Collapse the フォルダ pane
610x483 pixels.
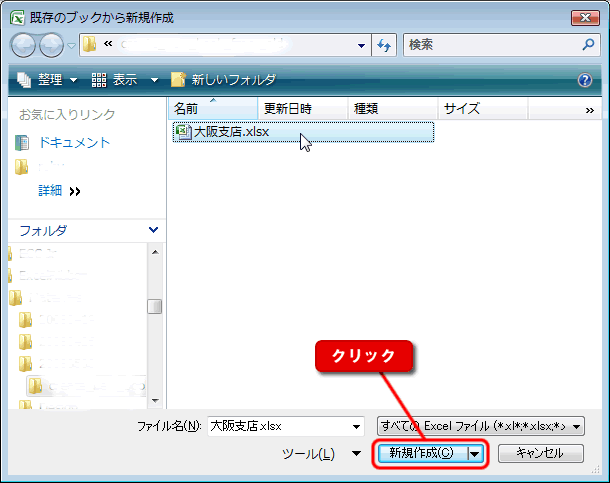tap(153, 230)
